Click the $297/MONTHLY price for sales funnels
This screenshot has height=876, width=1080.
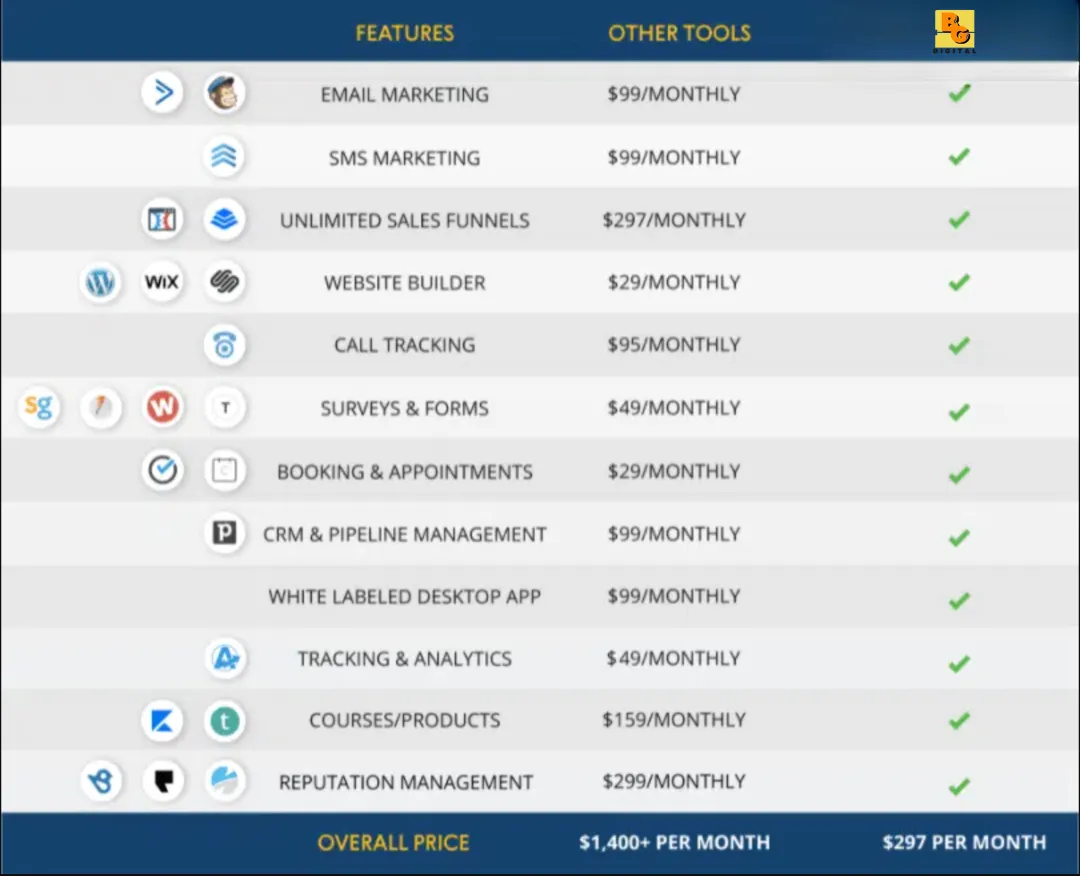point(674,220)
